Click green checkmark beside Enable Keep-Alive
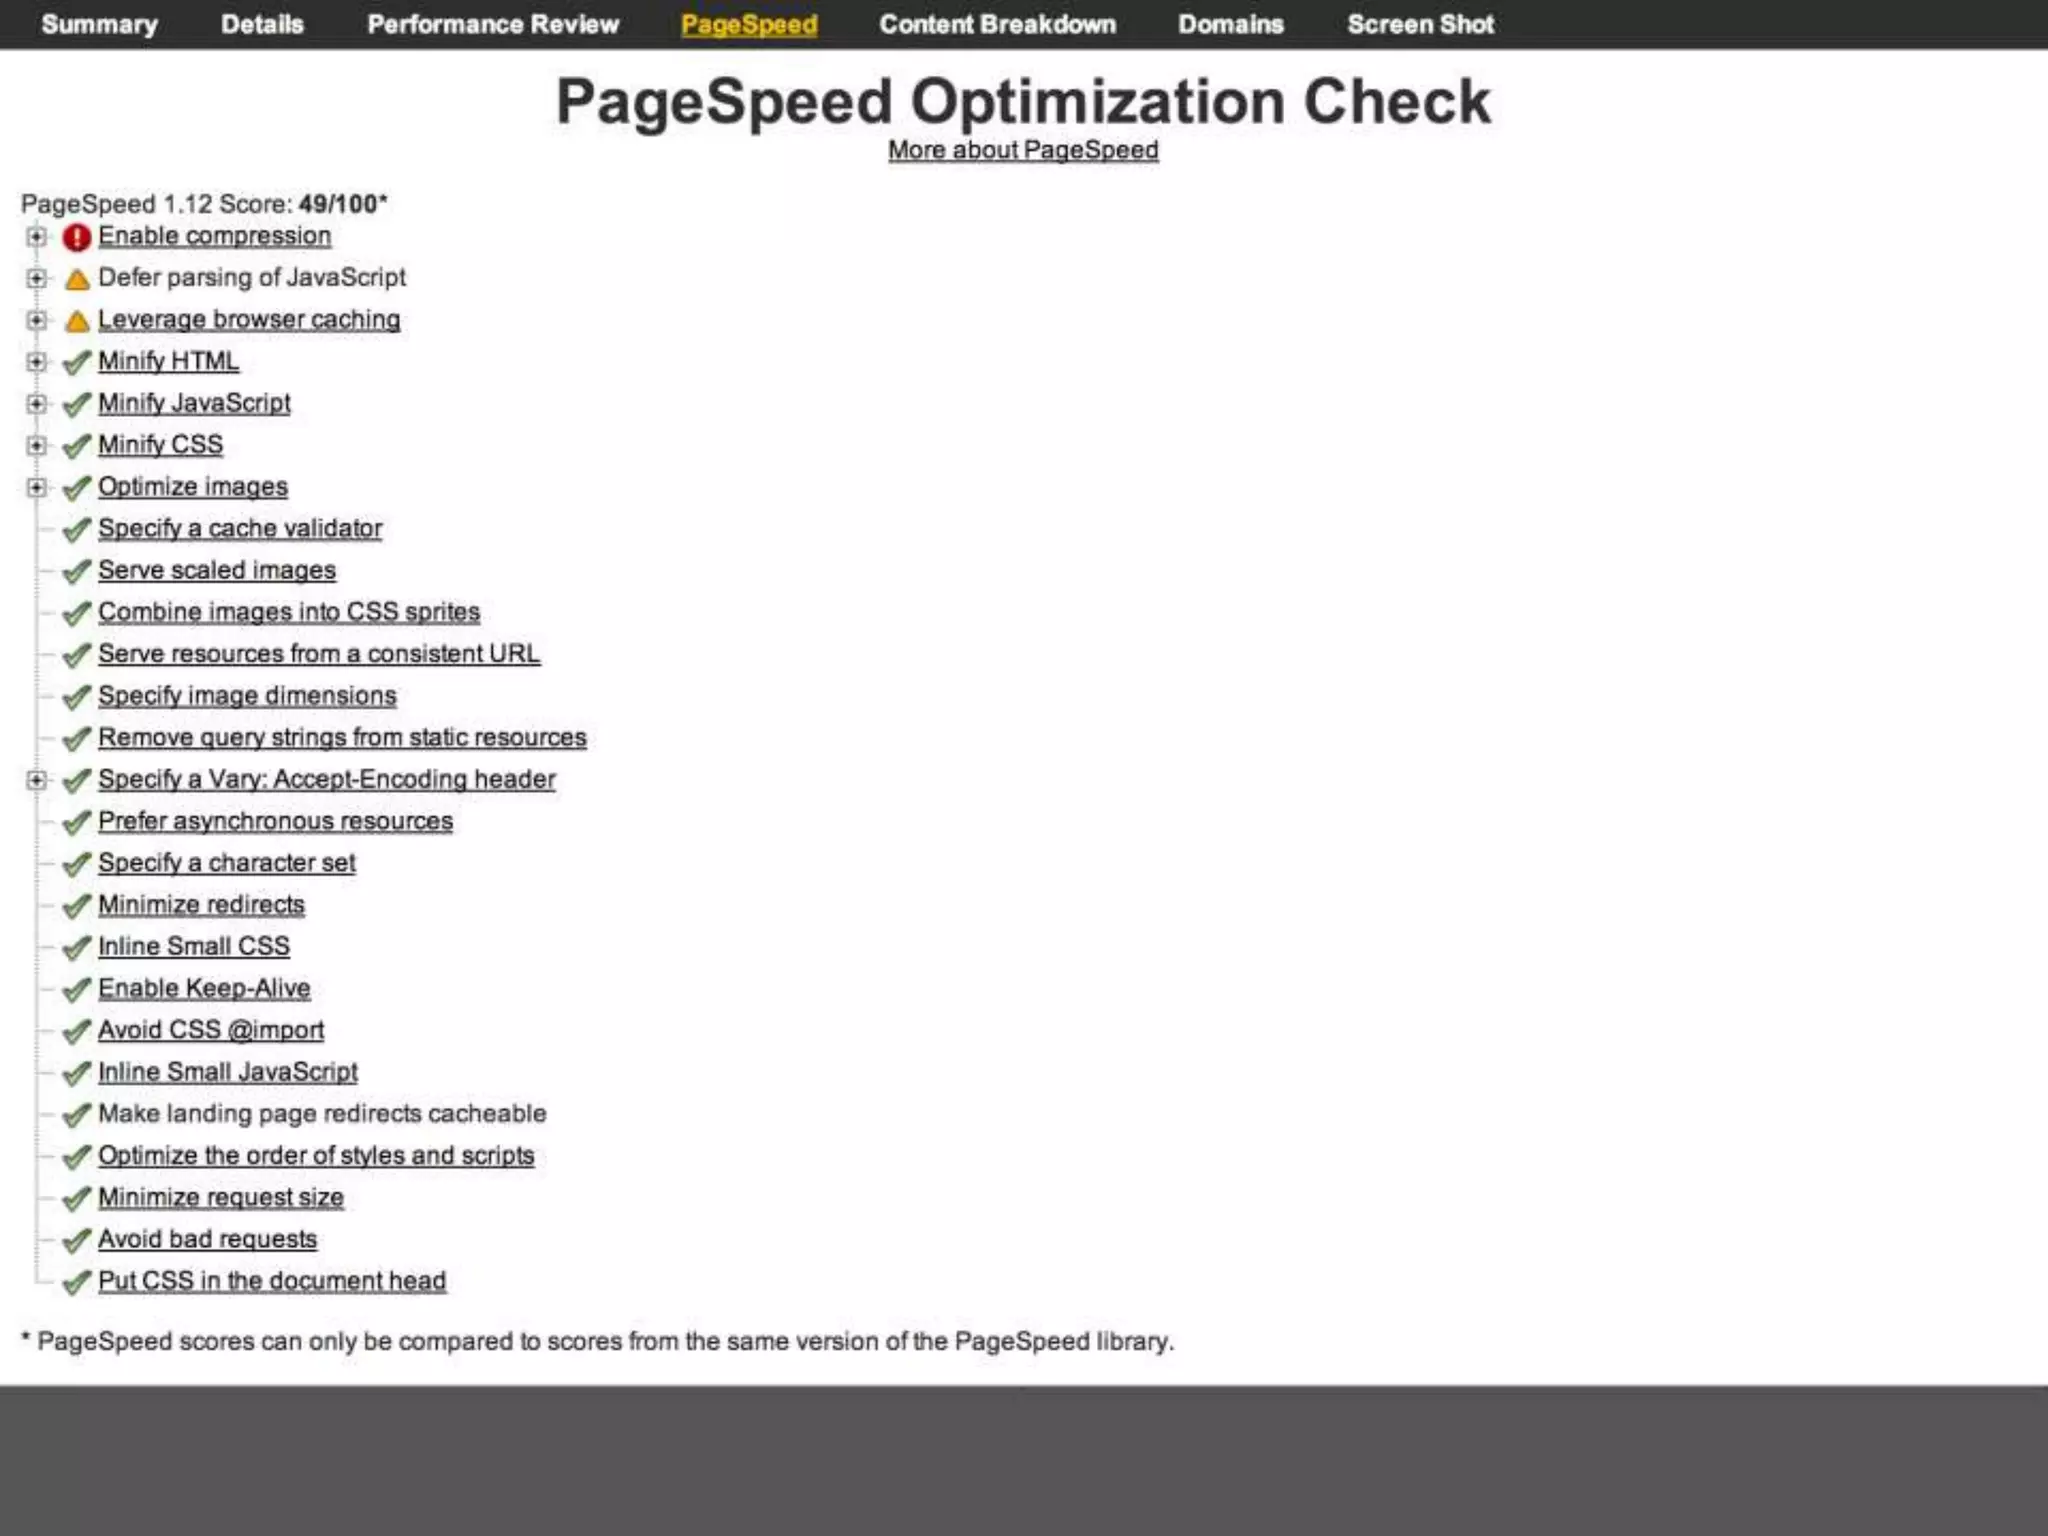 click(77, 990)
